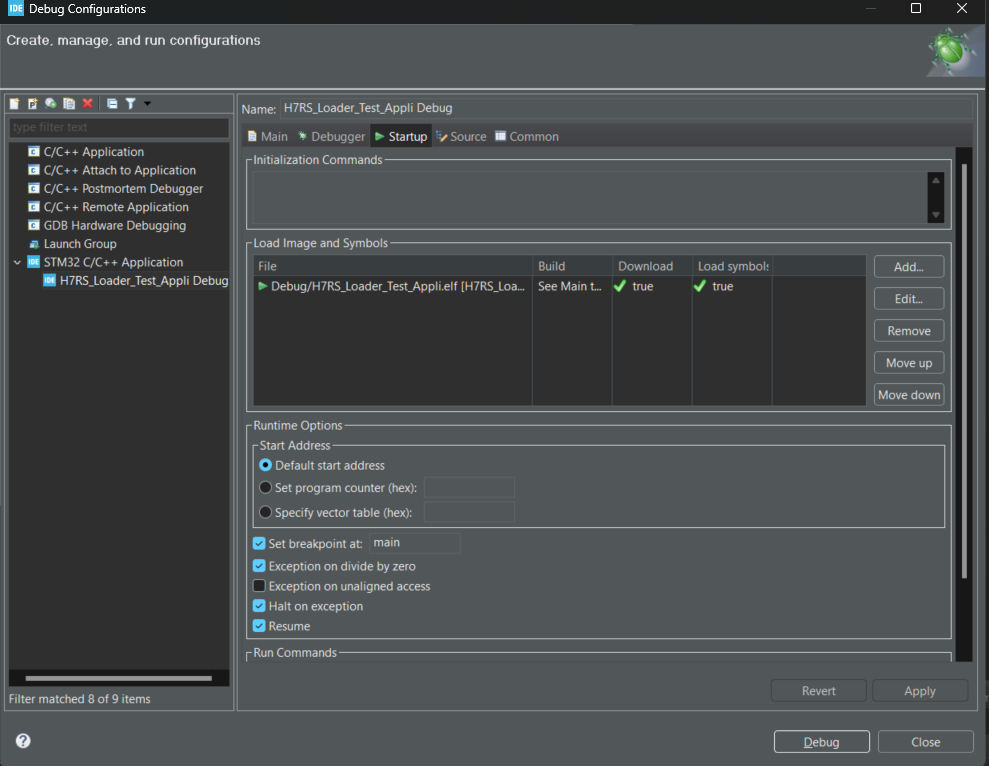Duplicate the selected launch configuration
The height and width of the screenshot is (766, 989).
click(x=69, y=104)
